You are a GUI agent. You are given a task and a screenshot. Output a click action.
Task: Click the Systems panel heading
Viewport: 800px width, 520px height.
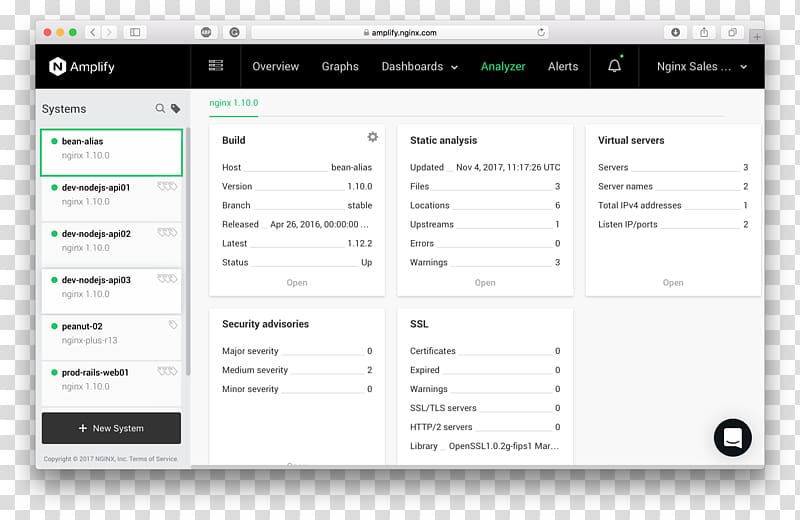[x=64, y=109]
